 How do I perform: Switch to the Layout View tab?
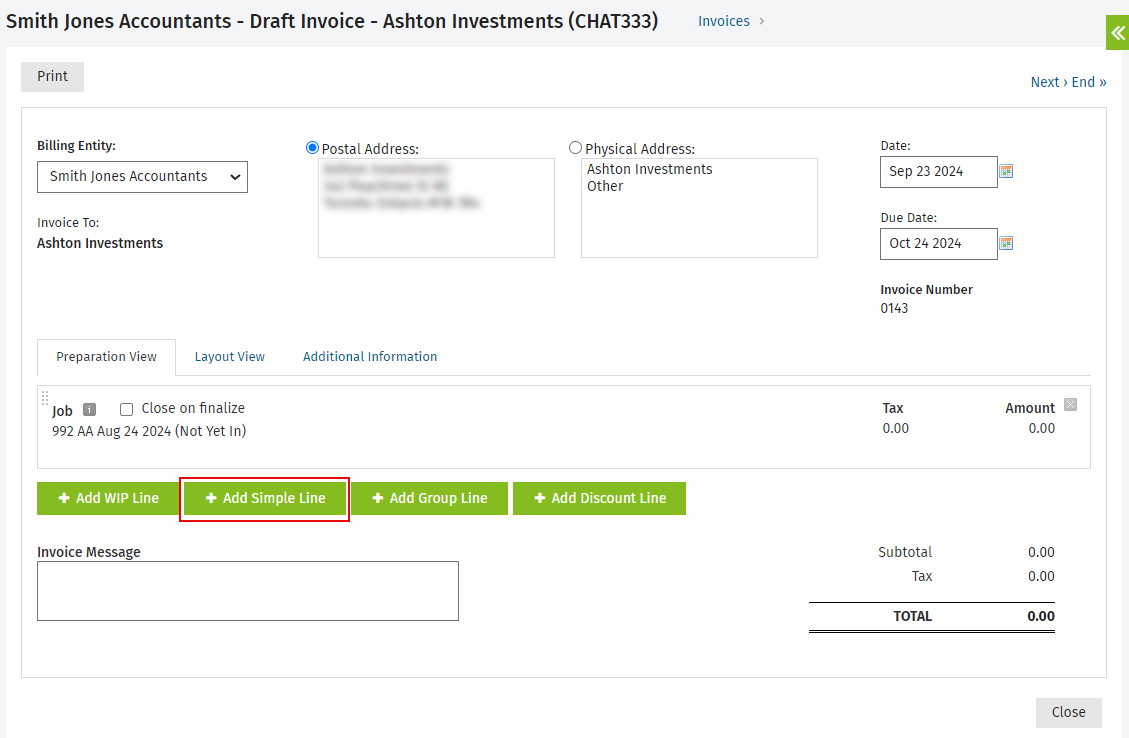tap(230, 357)
